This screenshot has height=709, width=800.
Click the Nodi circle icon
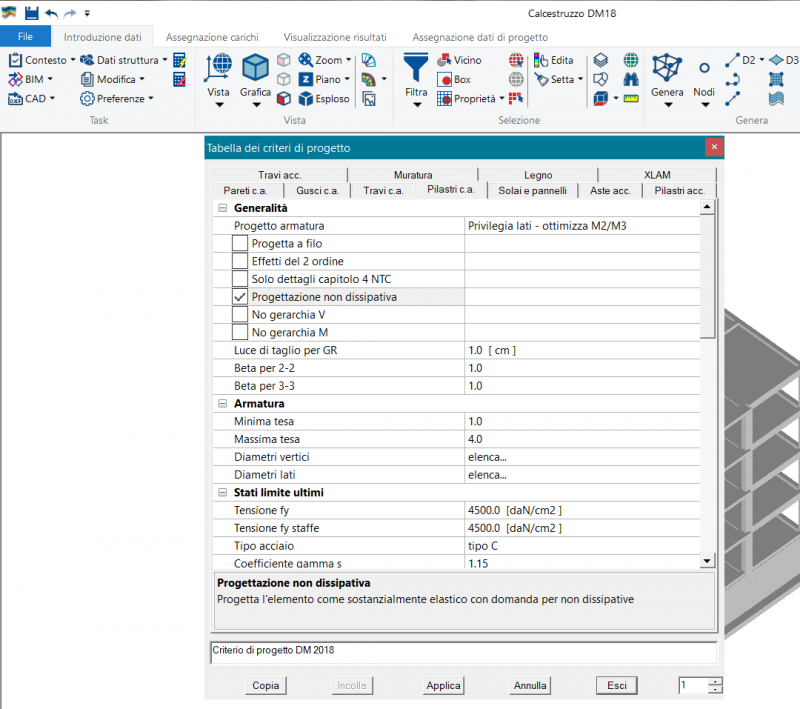click(704, 68)
